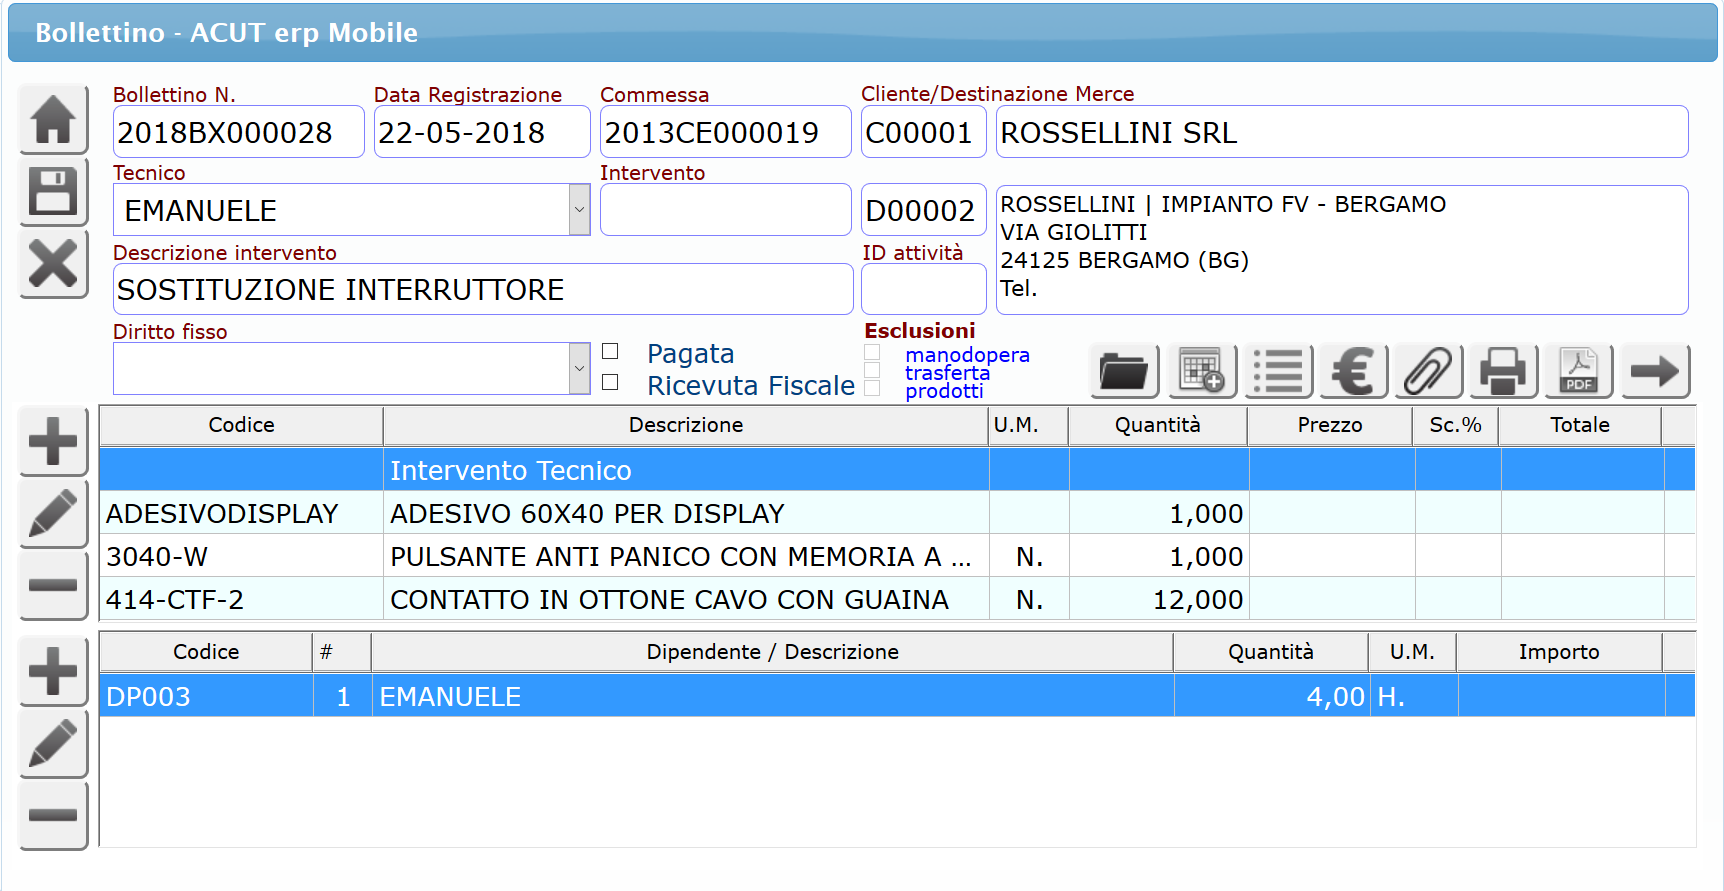Click the calendar add icon
This screenshot has width=1724, height=891.
pyautogui.click(x=1201, y=372)
